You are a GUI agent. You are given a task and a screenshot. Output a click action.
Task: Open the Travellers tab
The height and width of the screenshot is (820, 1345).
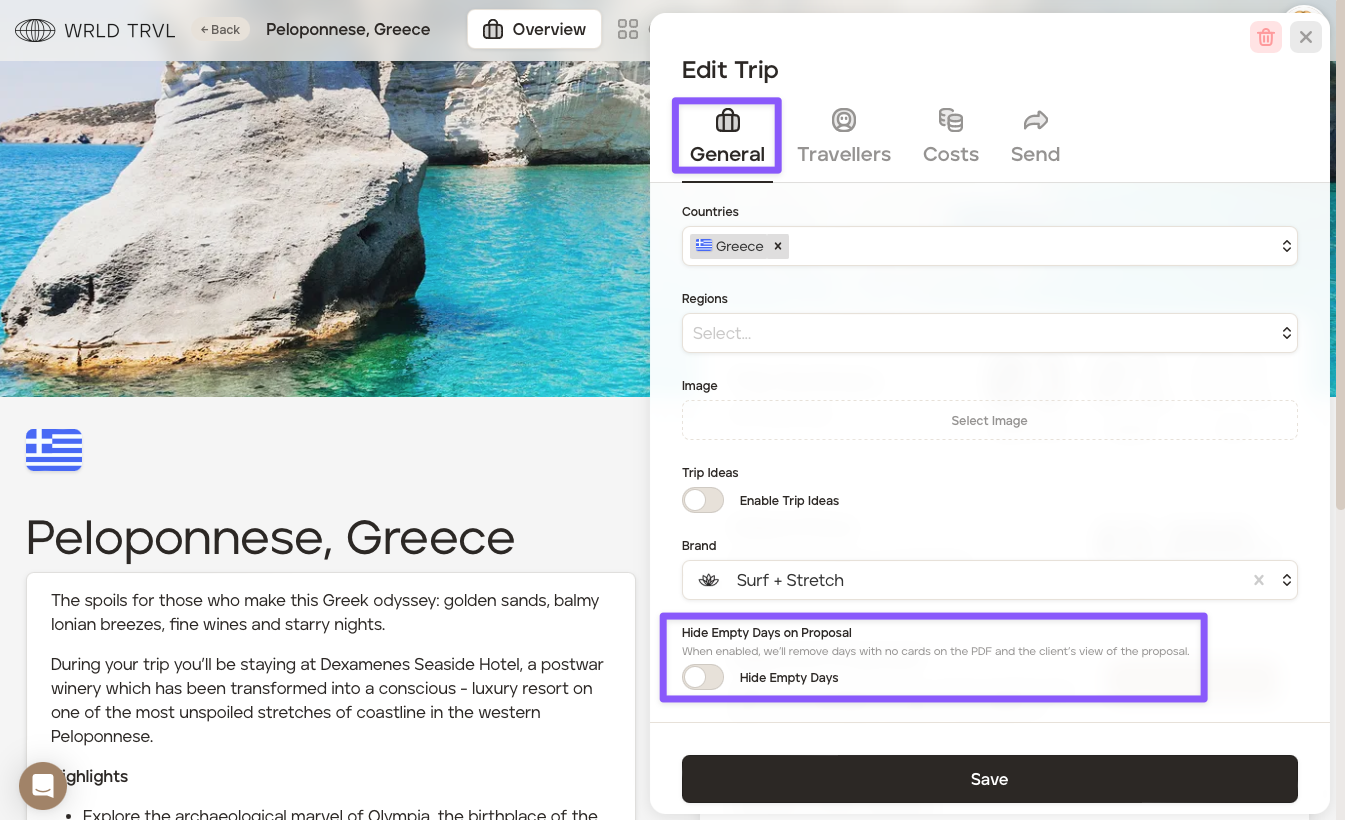(x=844, y=137)
